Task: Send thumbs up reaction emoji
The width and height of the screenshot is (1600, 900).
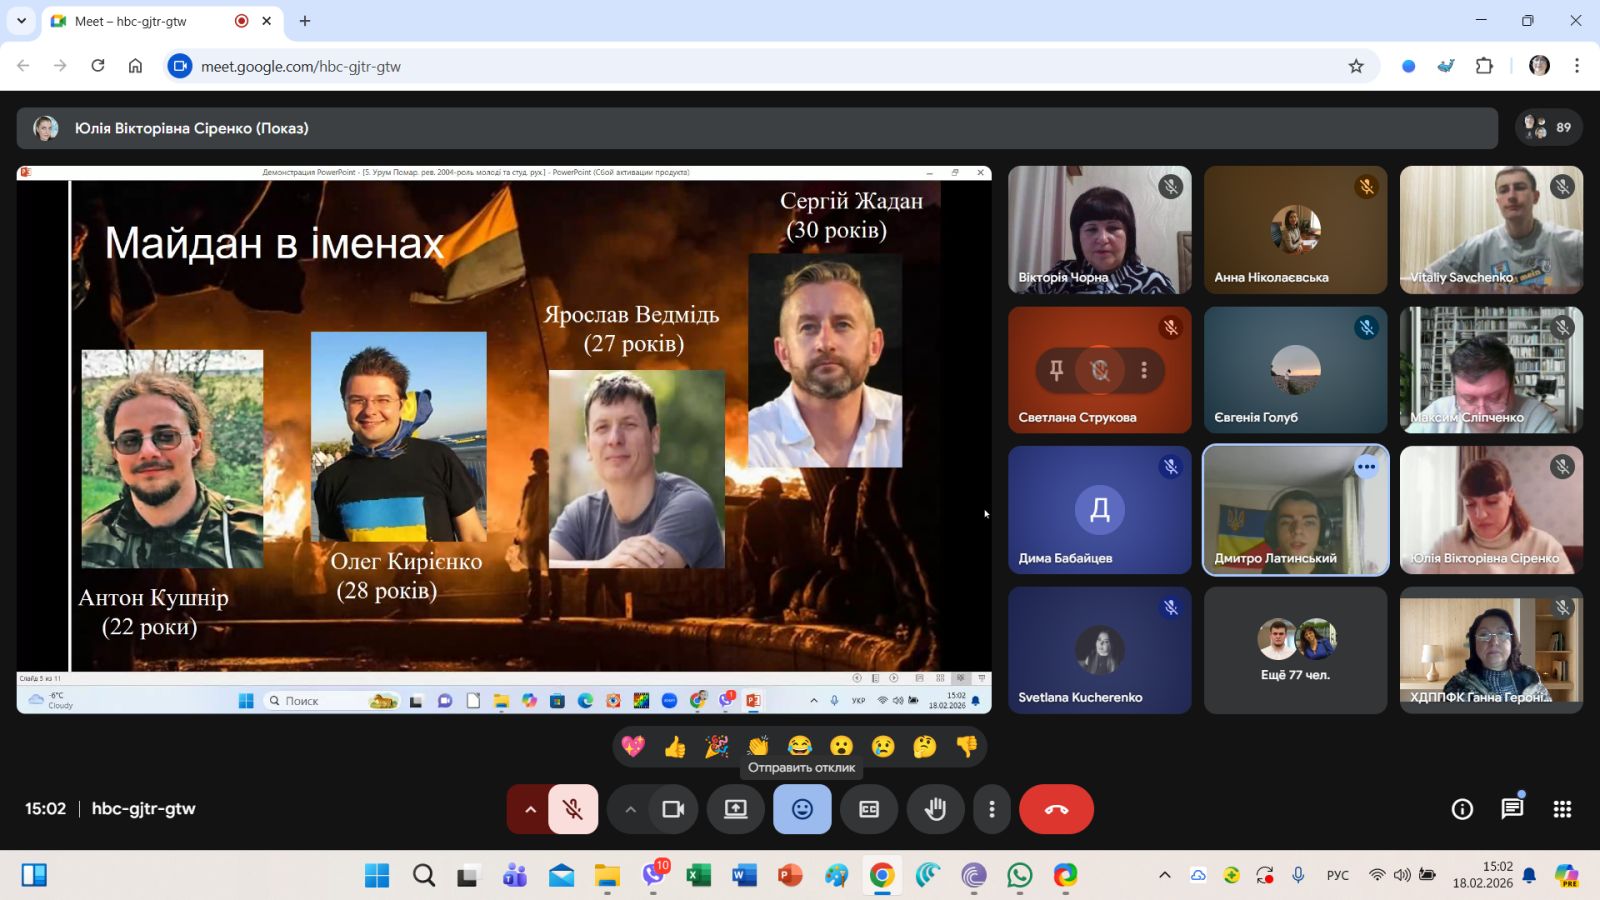Action: coord(675,746)
